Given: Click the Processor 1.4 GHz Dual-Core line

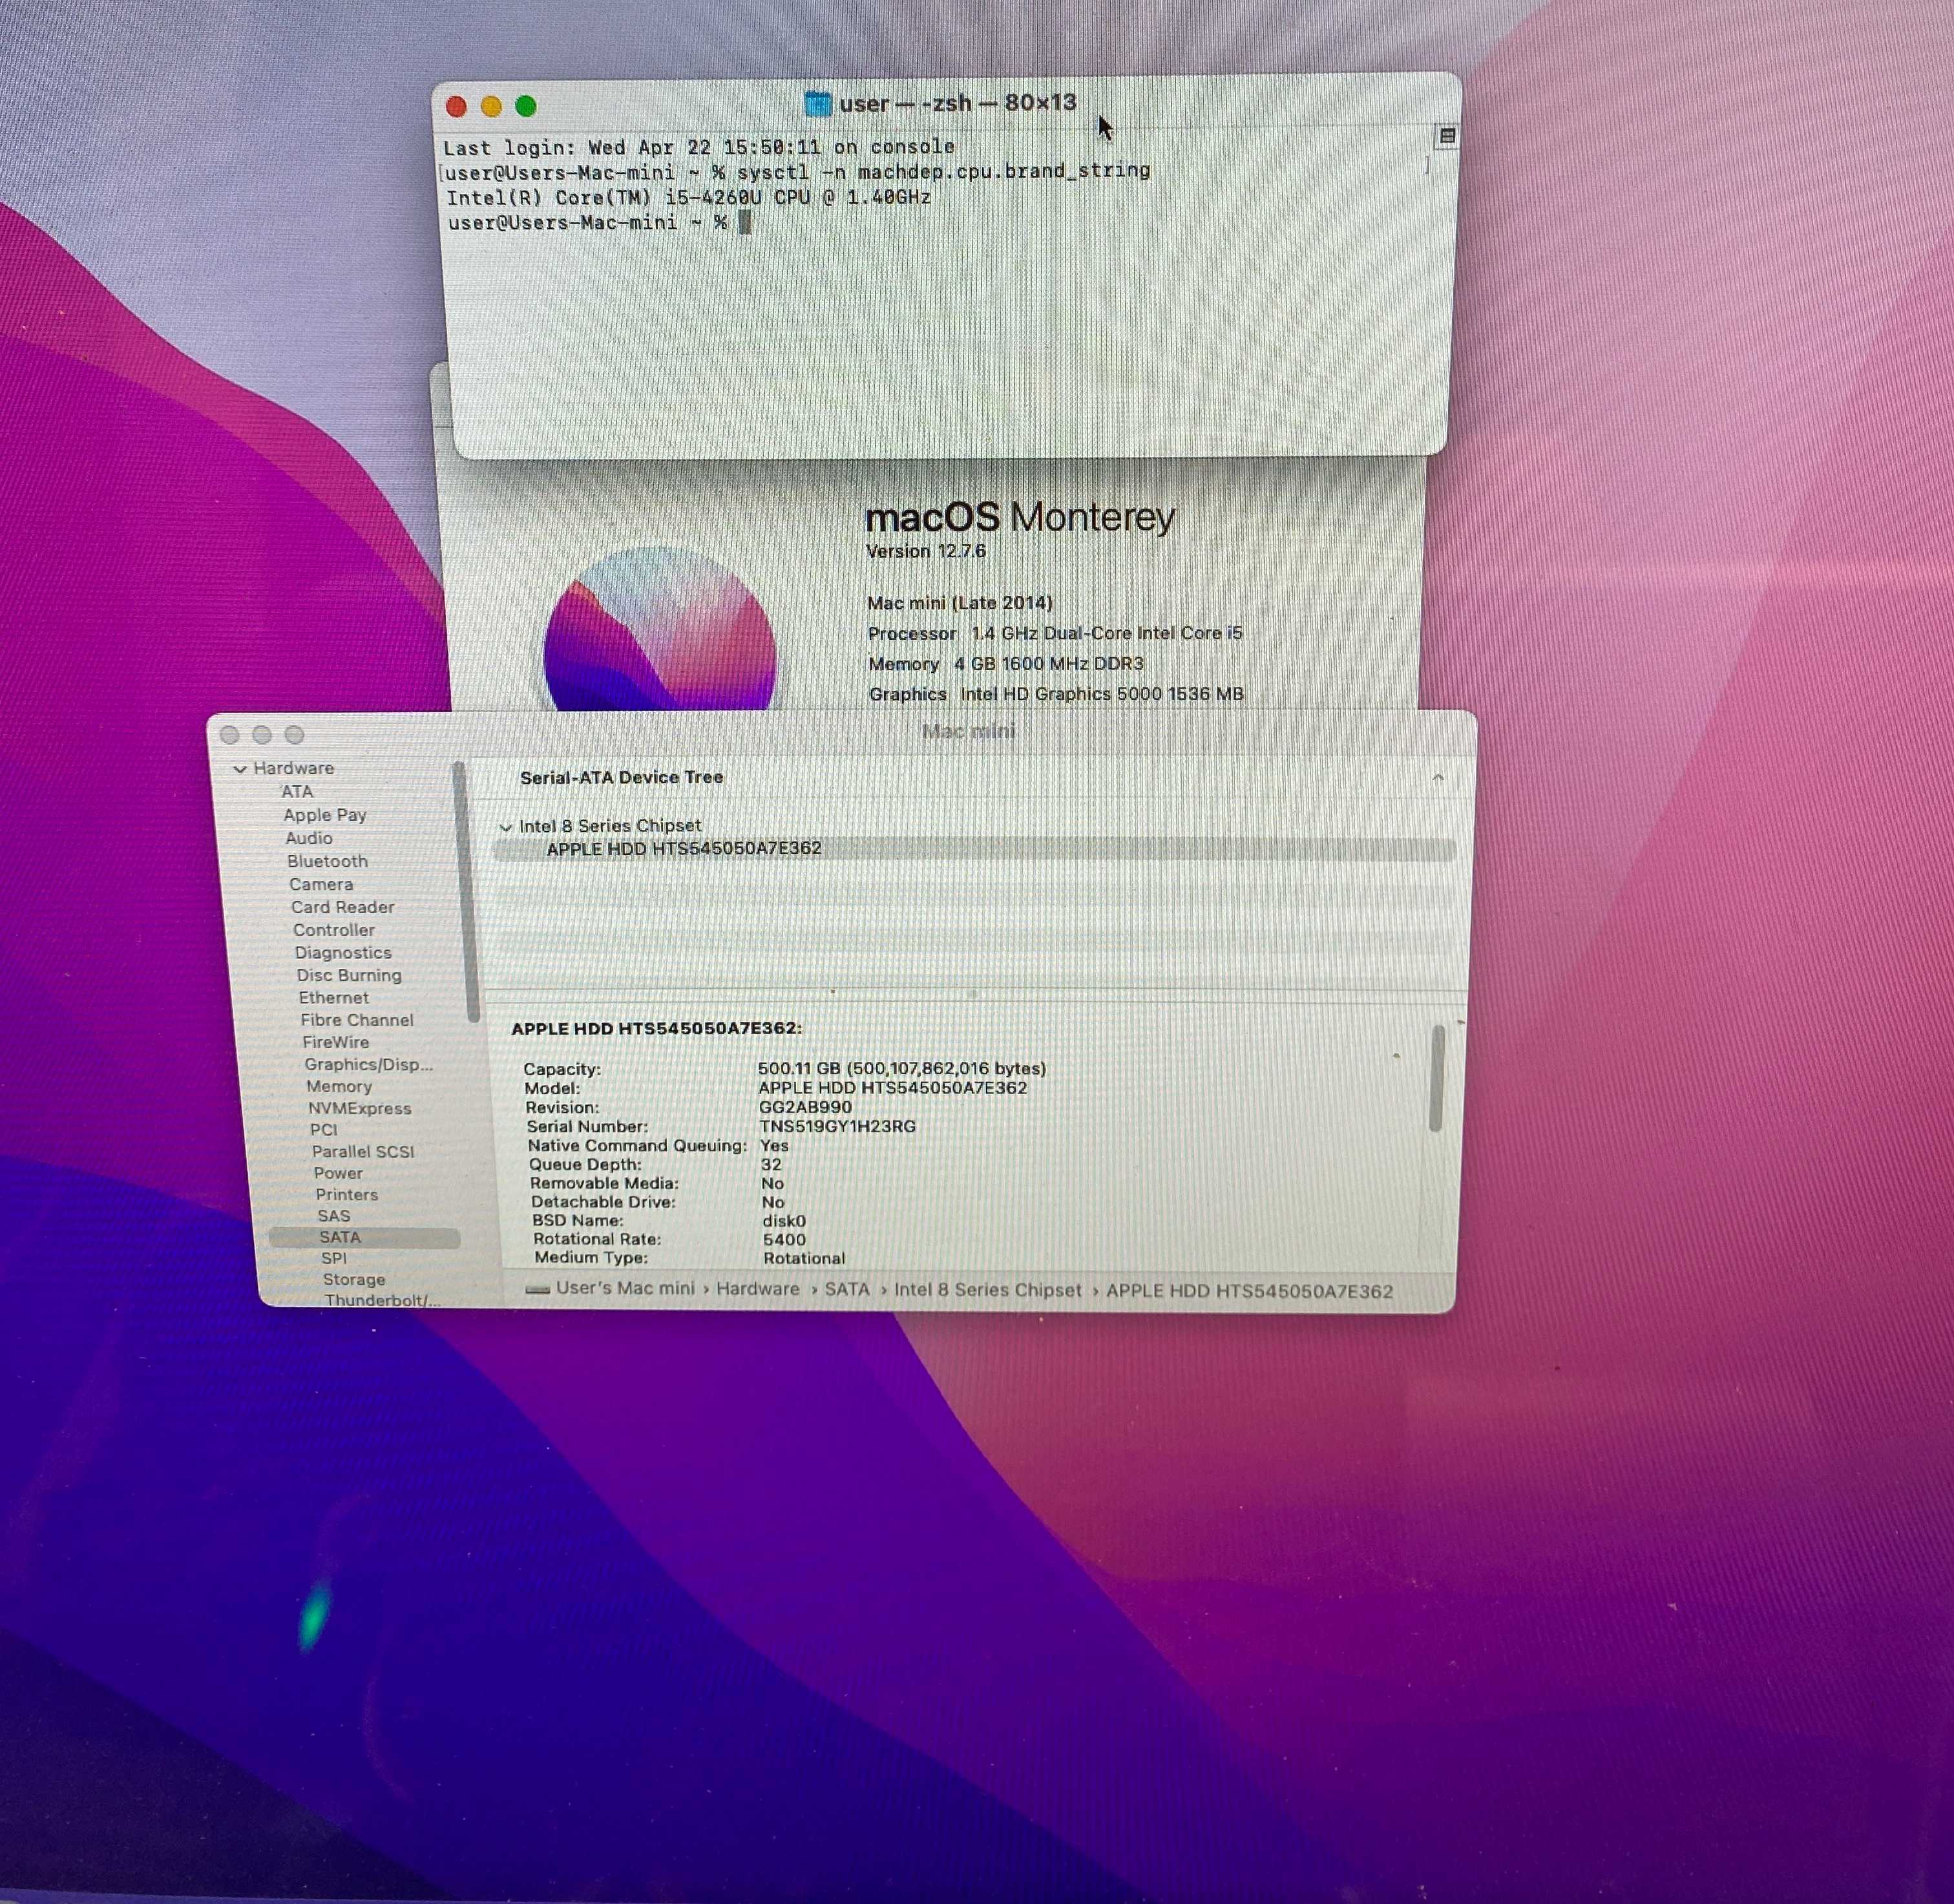Looking at the screenshot, I should 1055,633.
